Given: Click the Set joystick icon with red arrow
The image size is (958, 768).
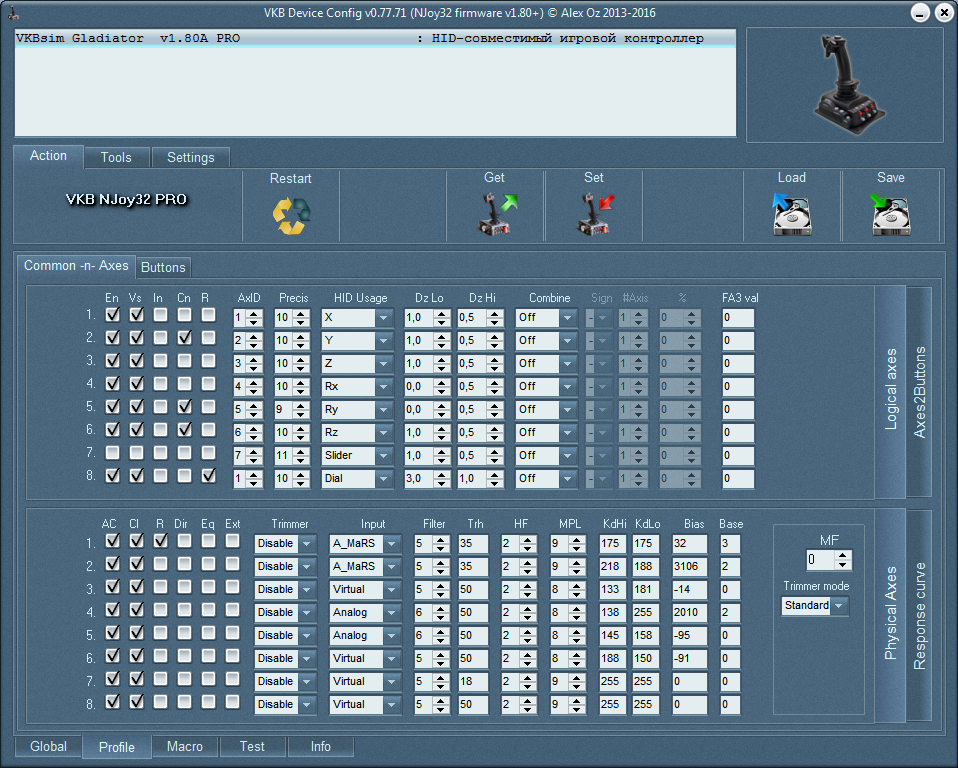Looking at the screenshot, I should (594, 214).
